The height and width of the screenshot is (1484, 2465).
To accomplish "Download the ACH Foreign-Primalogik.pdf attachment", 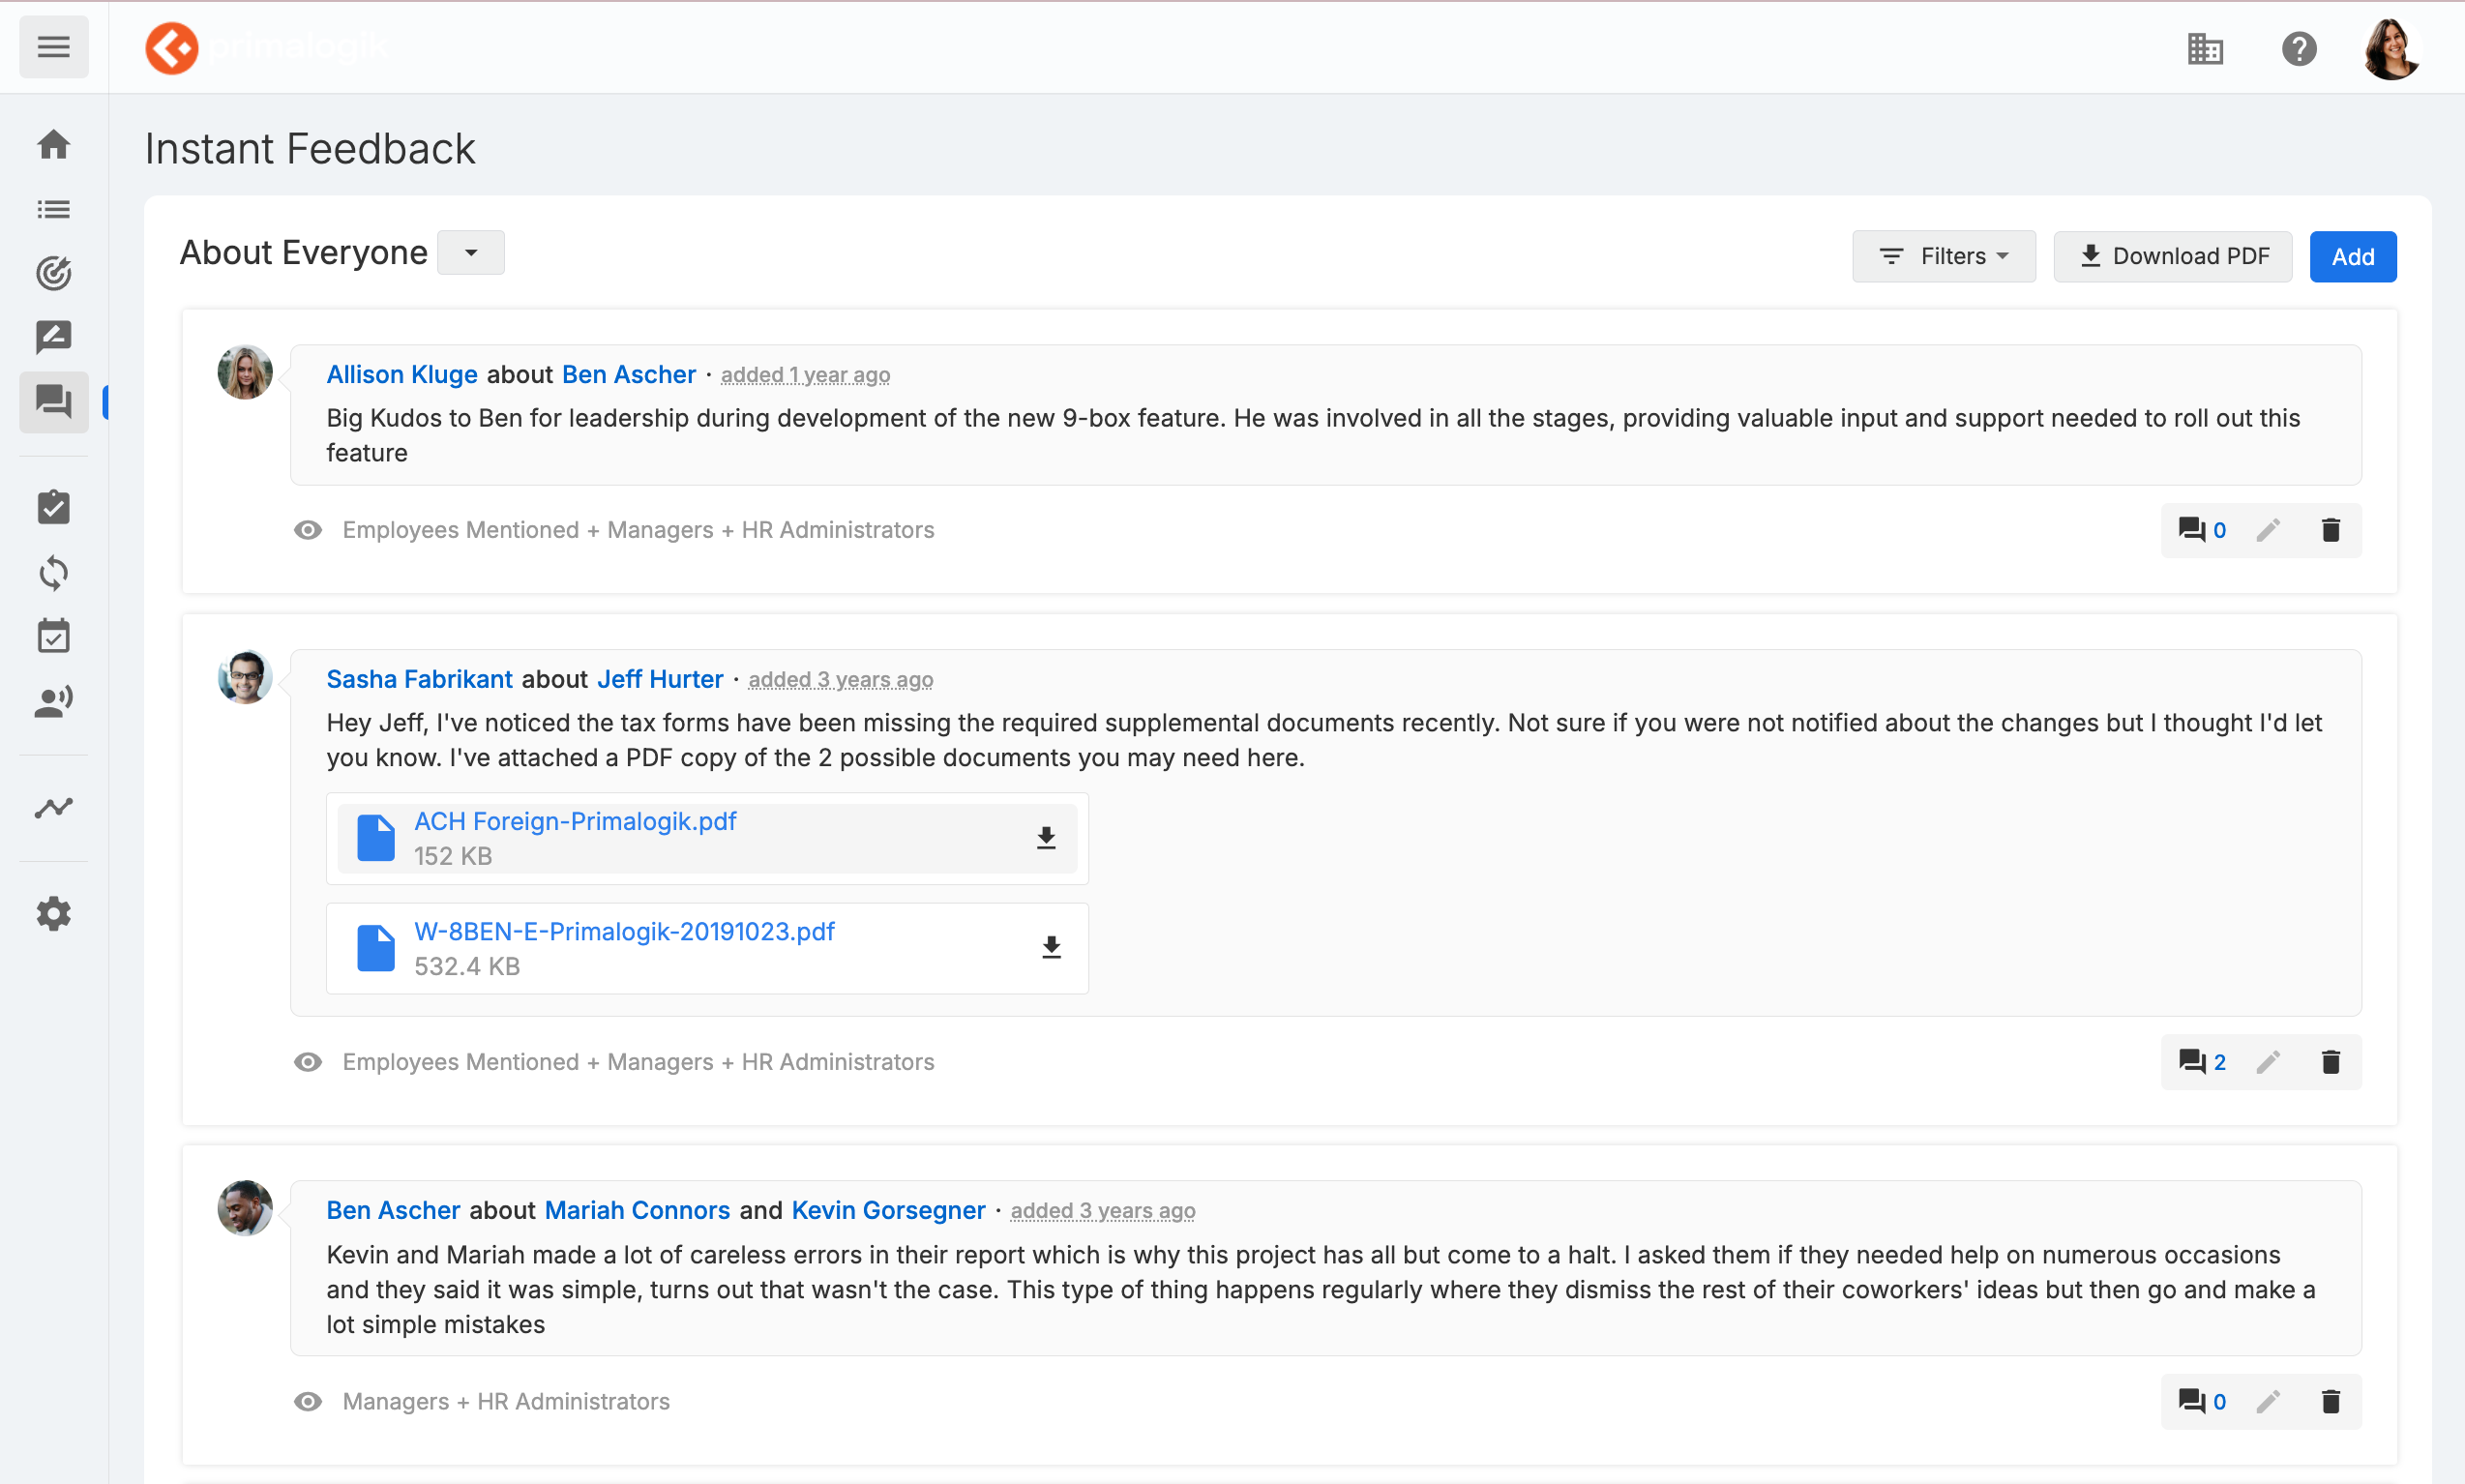I will (1046, 838).
